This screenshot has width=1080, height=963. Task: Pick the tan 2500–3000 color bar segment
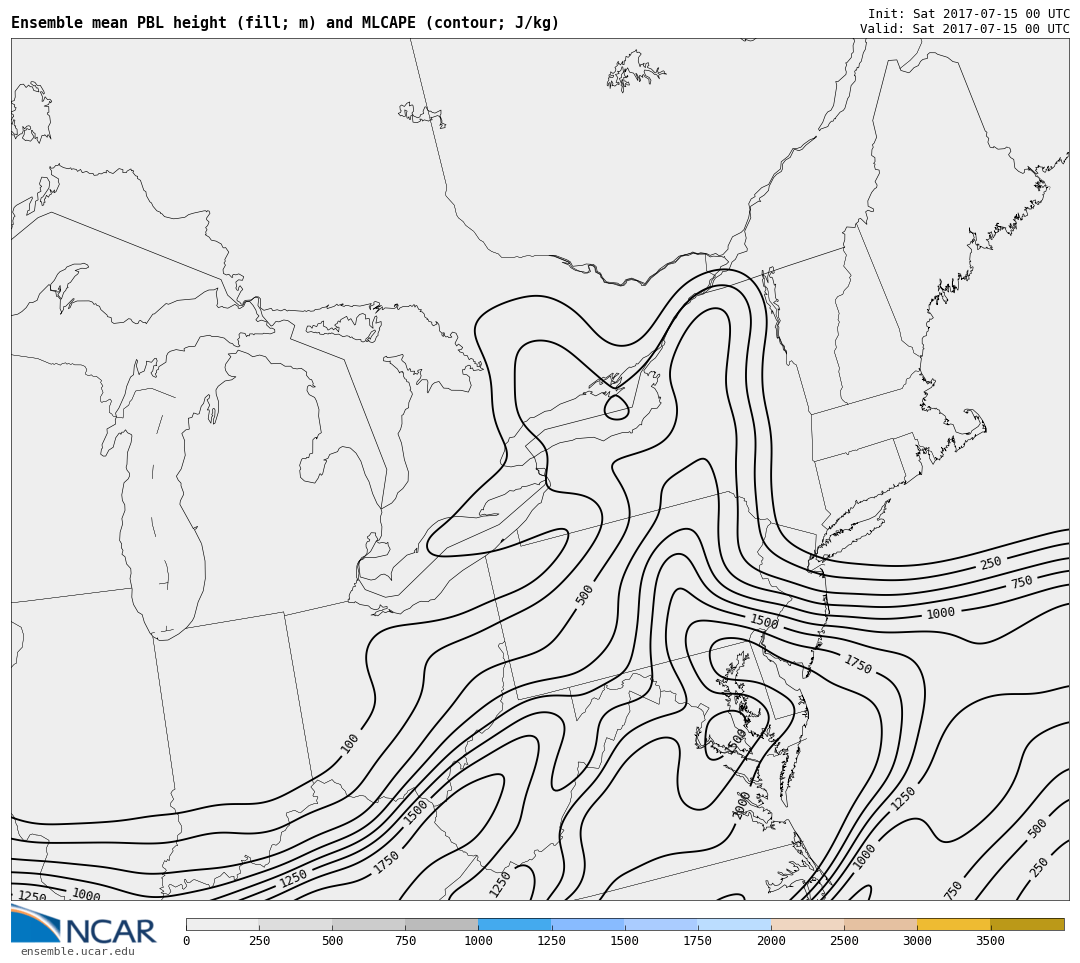tap(880, 924)
